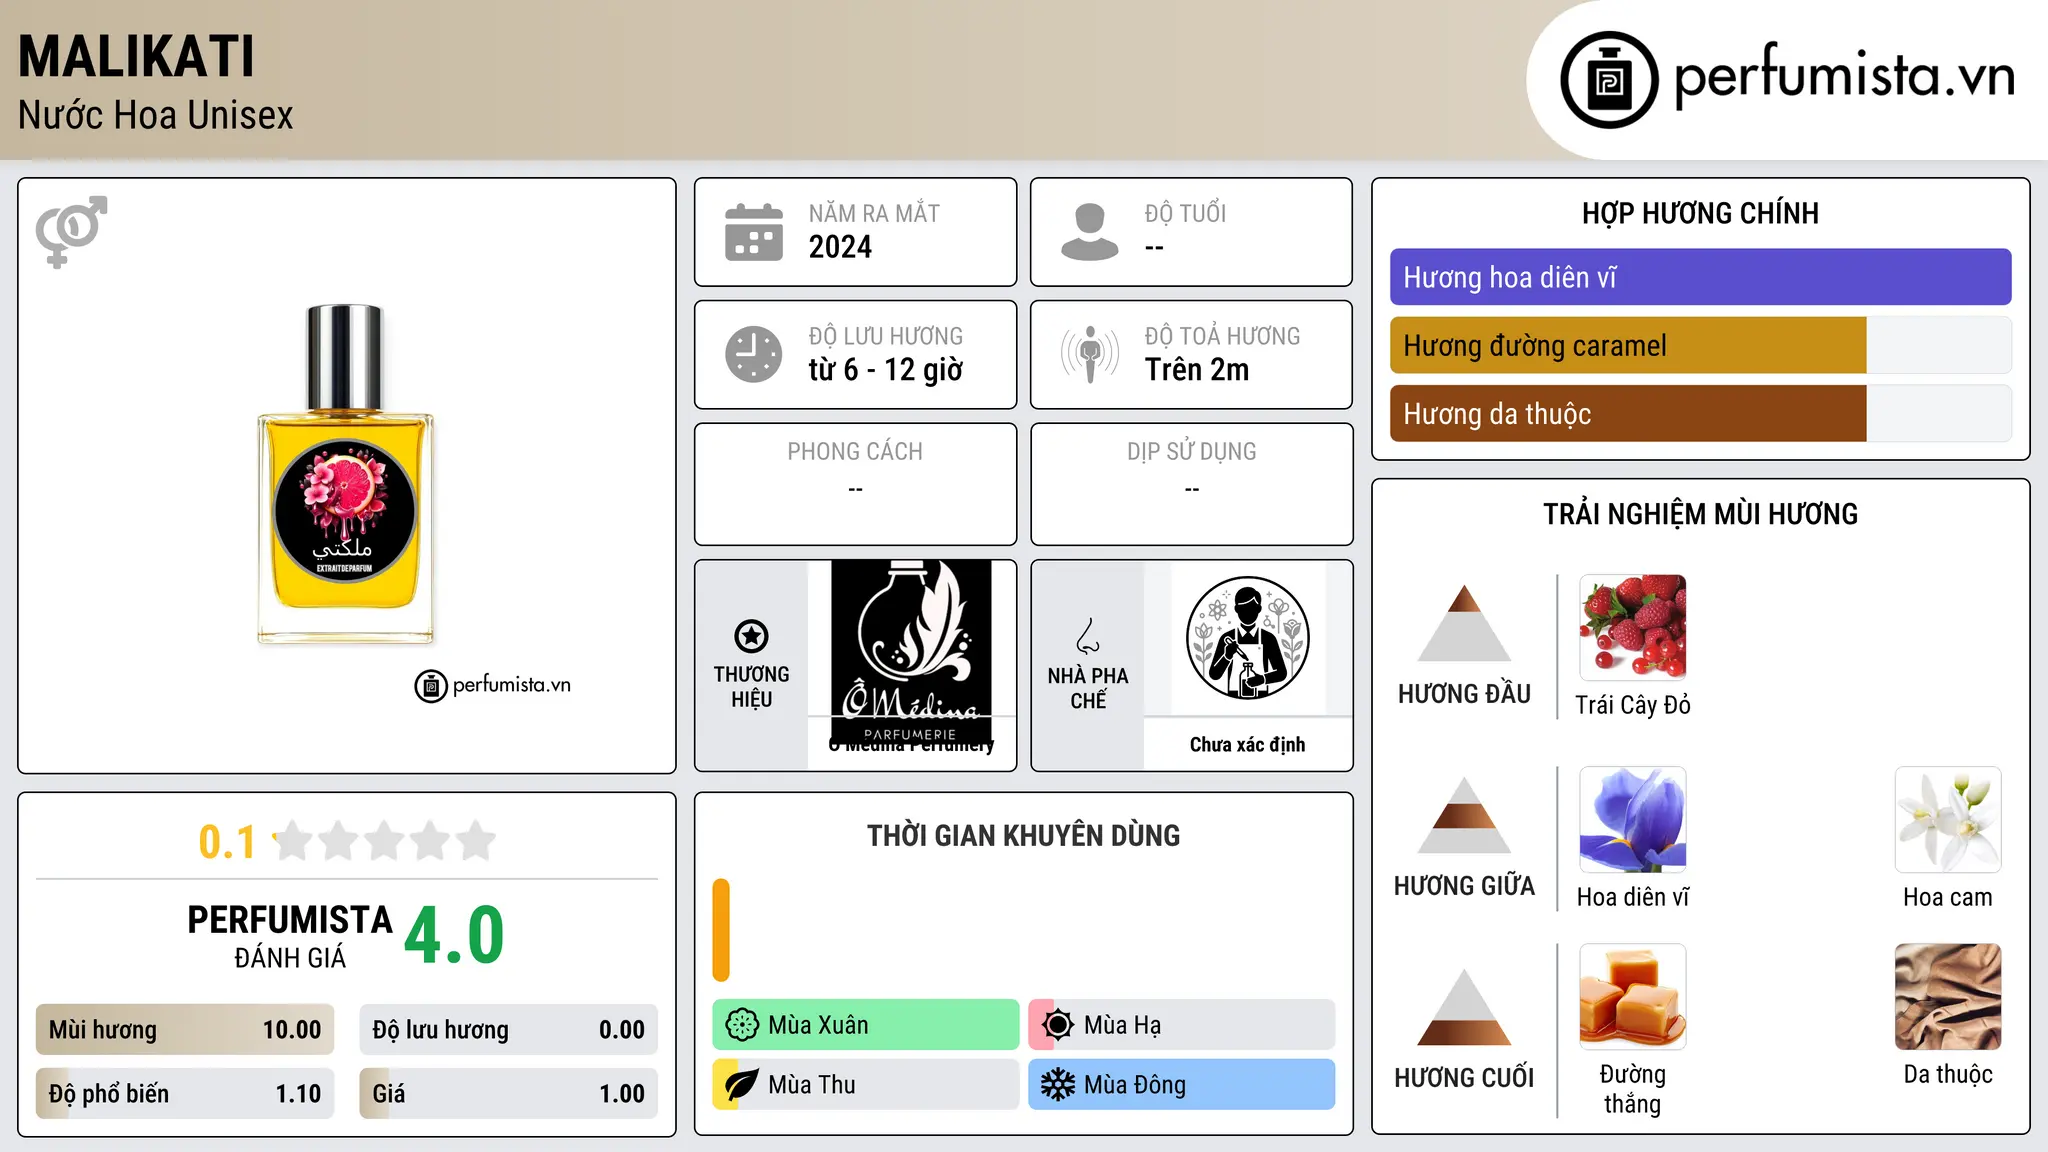Screen dimensions: 2048x1152
Task: Select the Hoa cam note image
Action: point(1948,820)
